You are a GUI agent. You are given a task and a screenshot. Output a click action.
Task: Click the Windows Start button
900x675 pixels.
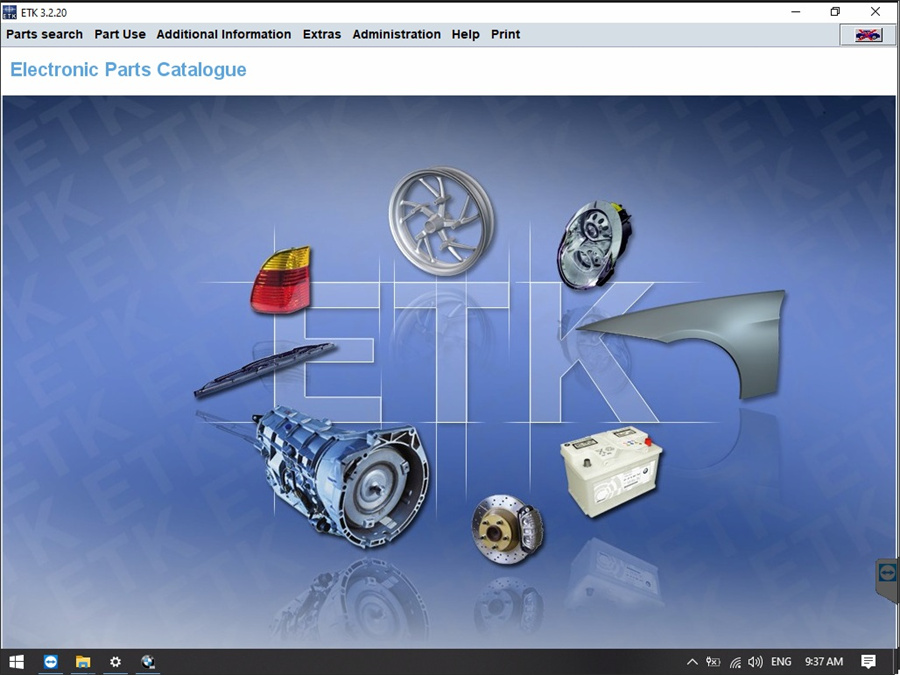click(16, 662)
